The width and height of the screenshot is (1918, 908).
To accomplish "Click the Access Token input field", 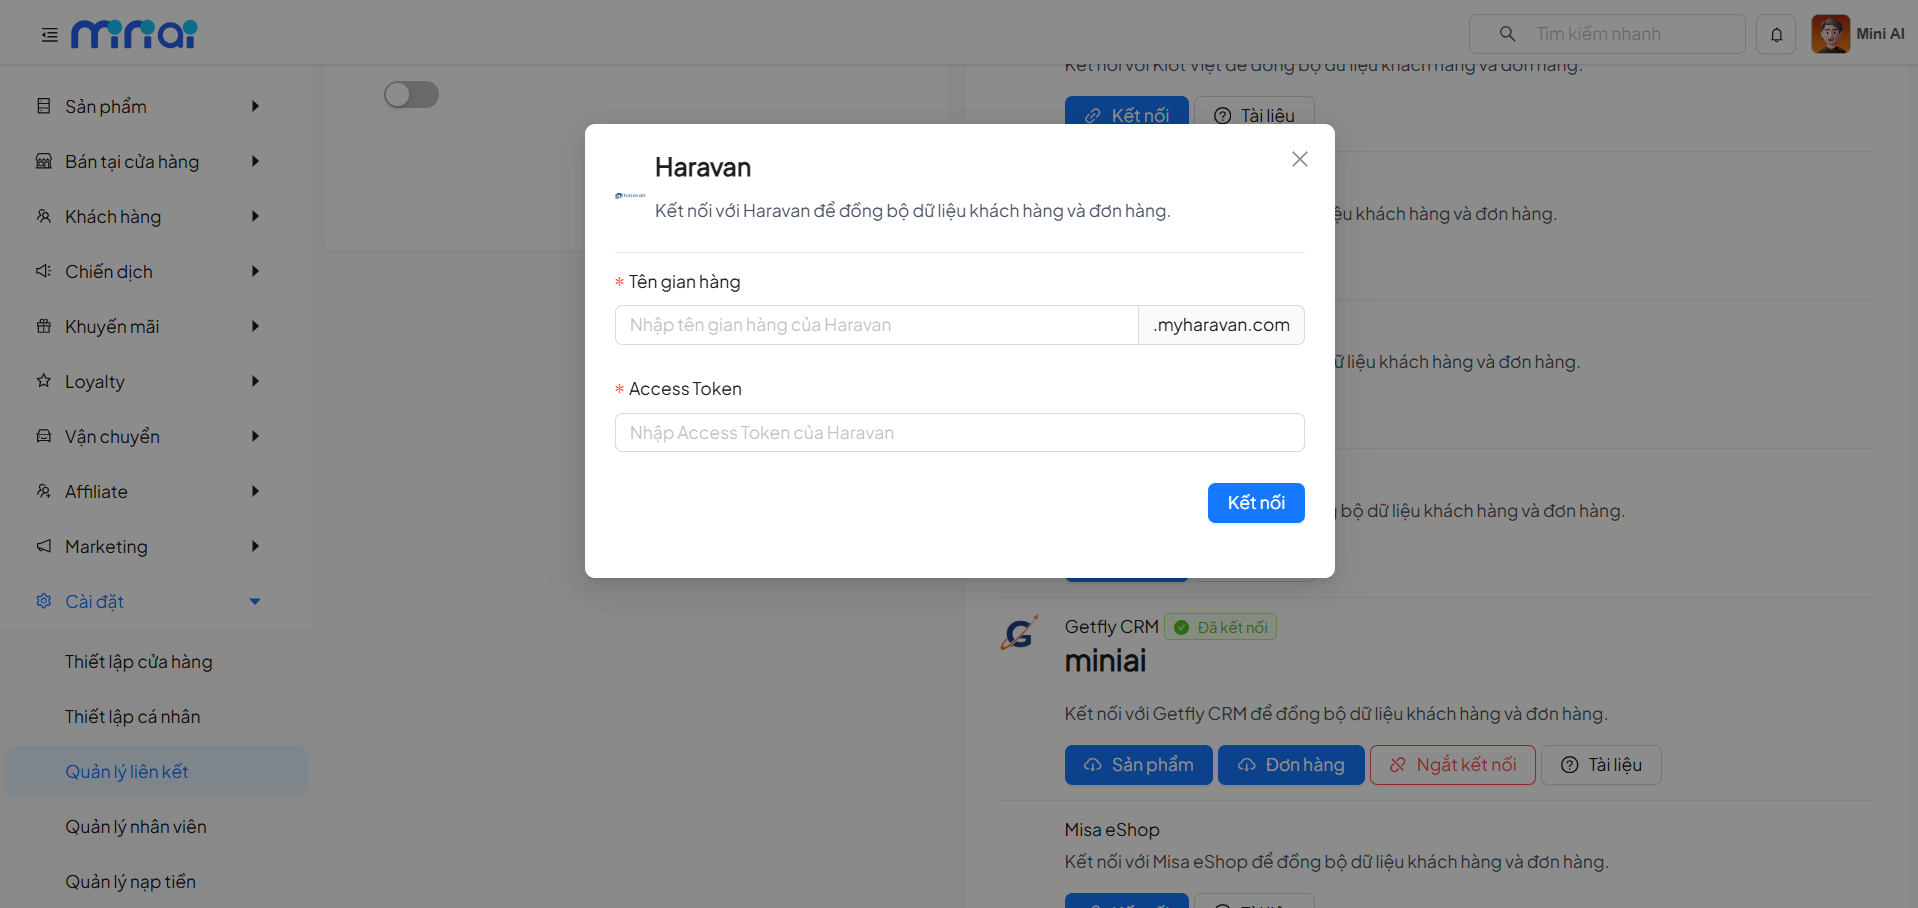I will tap(959, 432).
